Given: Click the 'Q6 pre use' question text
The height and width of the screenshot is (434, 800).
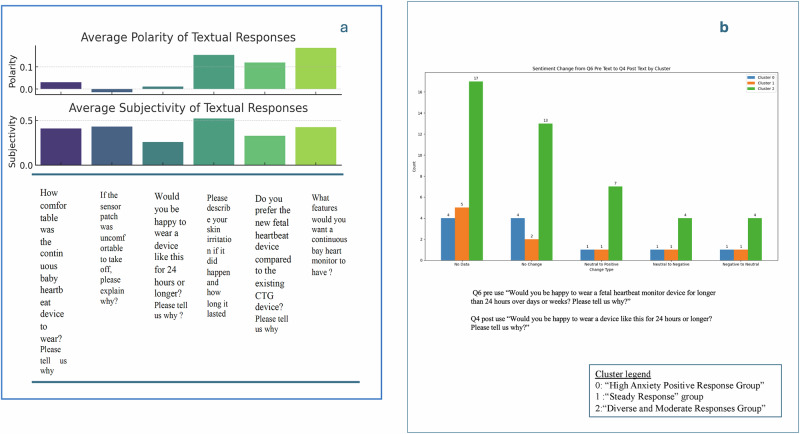Looking at the screenshot, I should [593, 297].
